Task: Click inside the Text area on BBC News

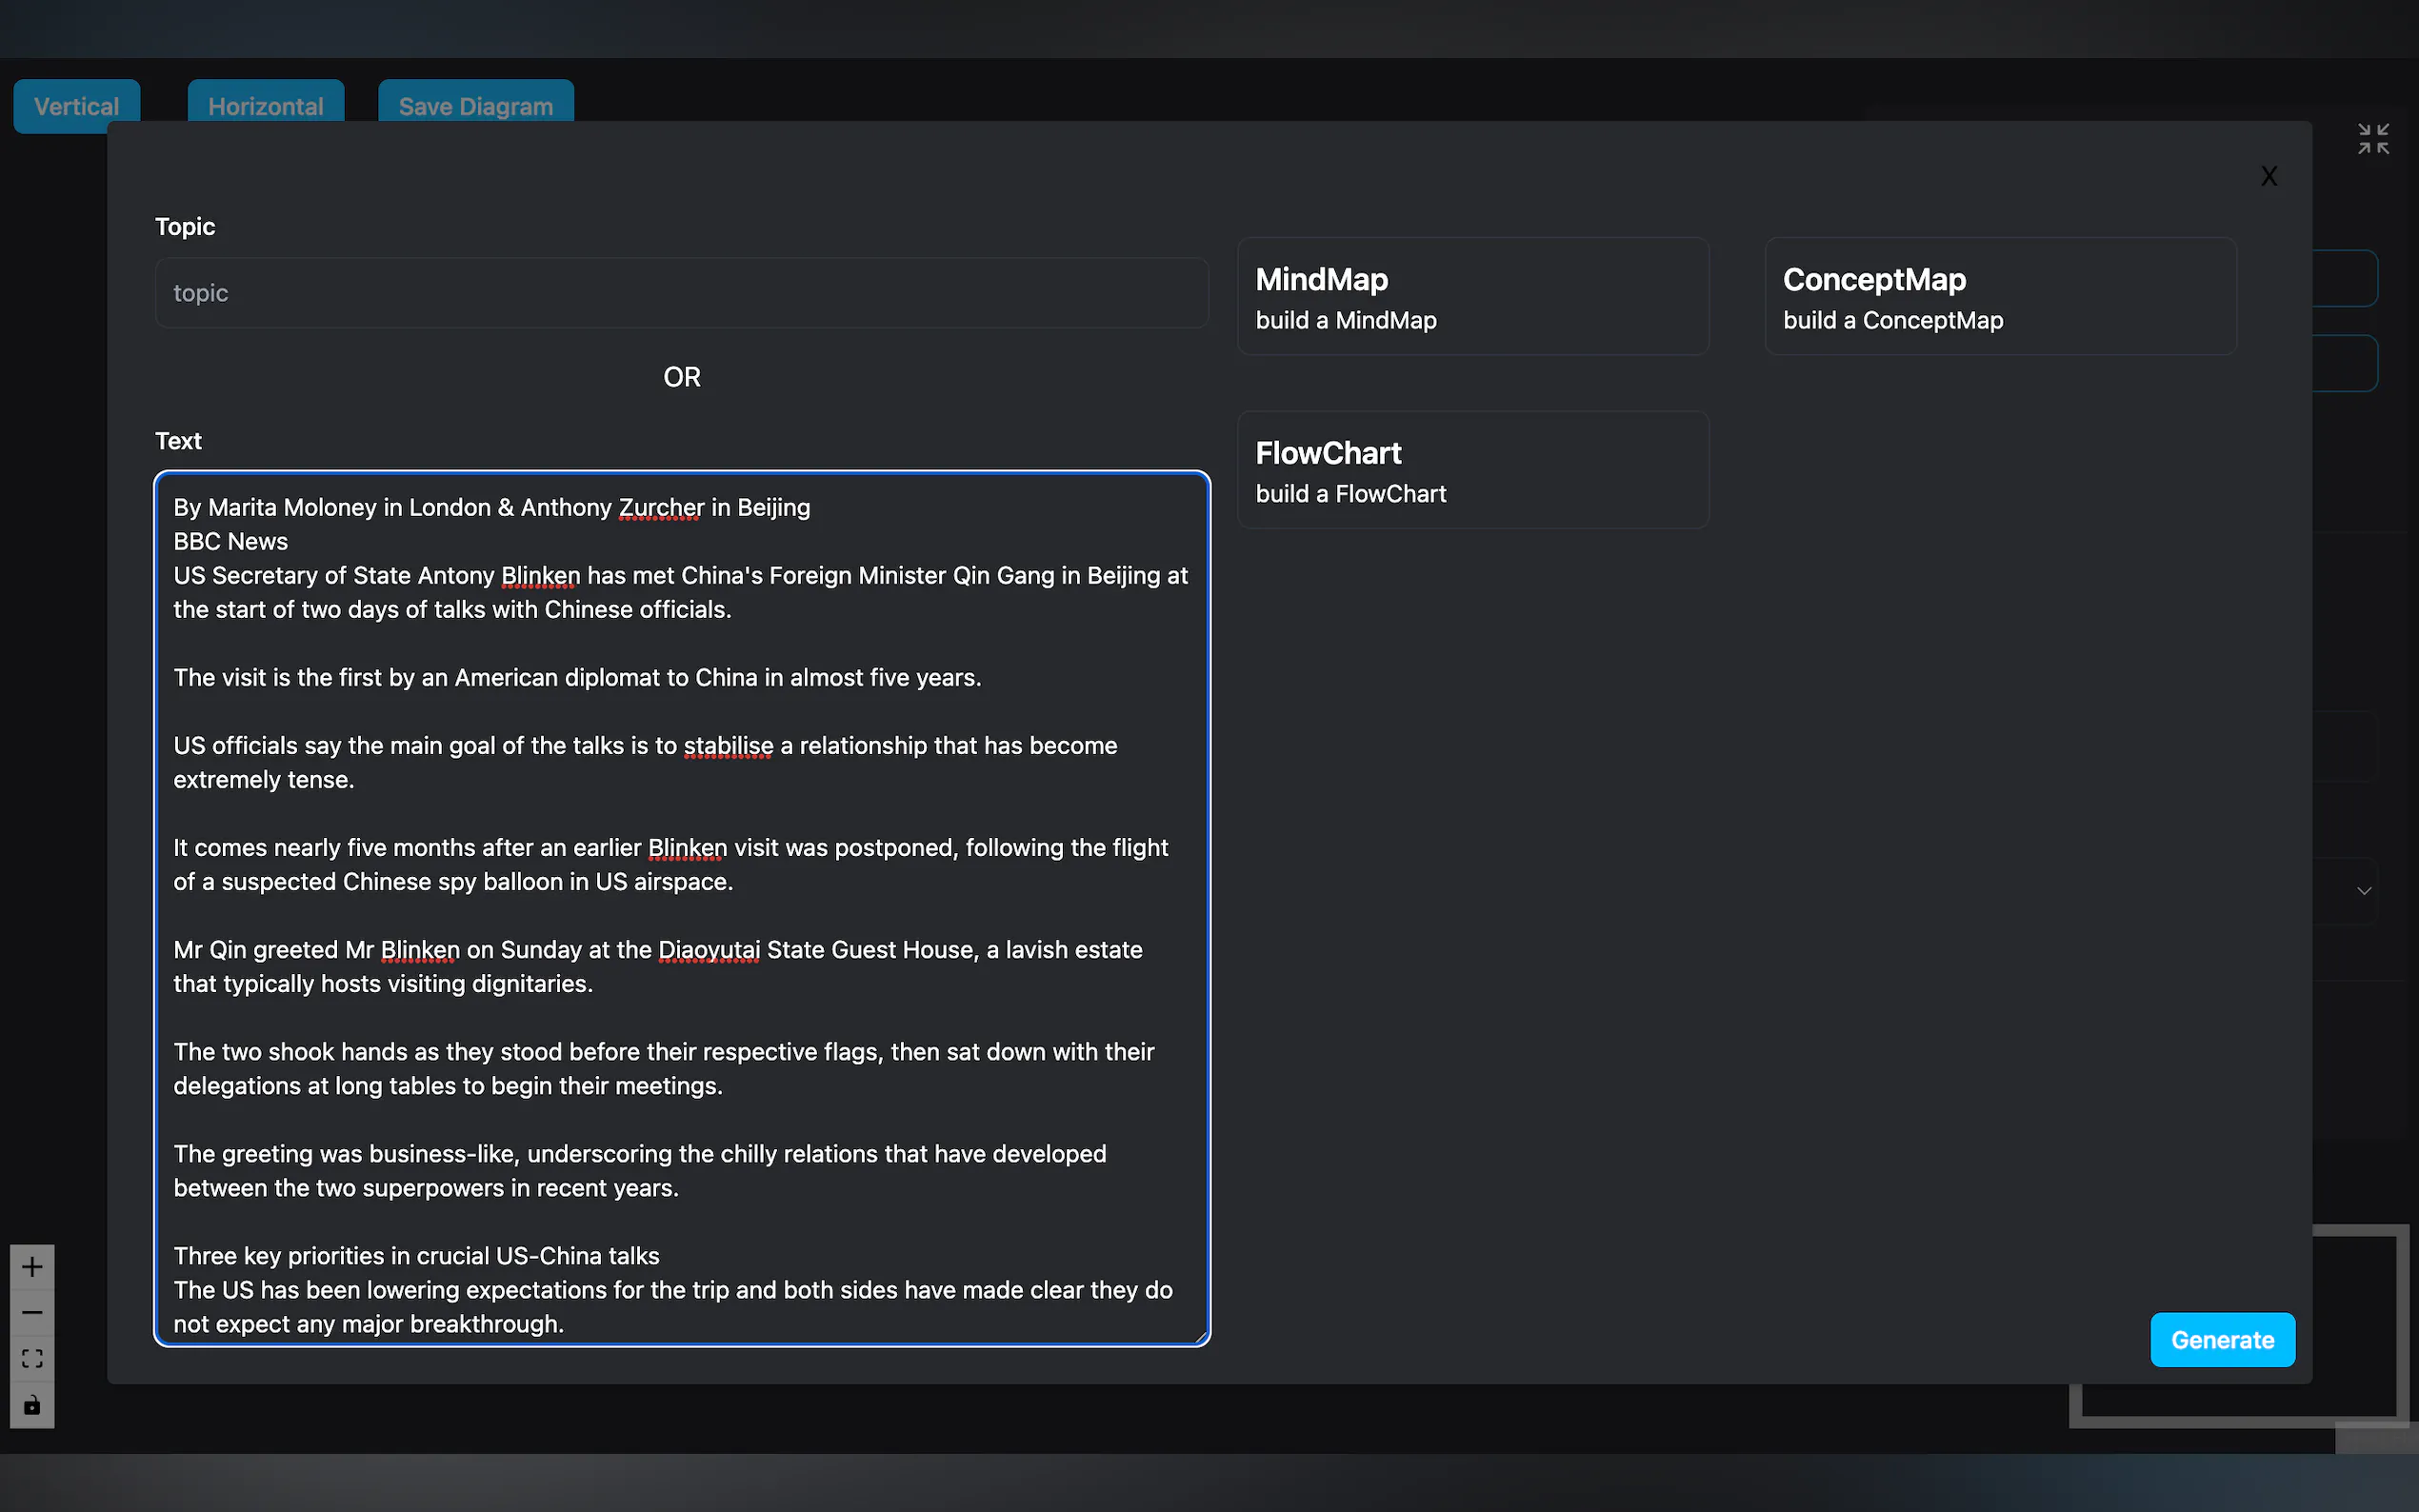Action: click(230, 541)
